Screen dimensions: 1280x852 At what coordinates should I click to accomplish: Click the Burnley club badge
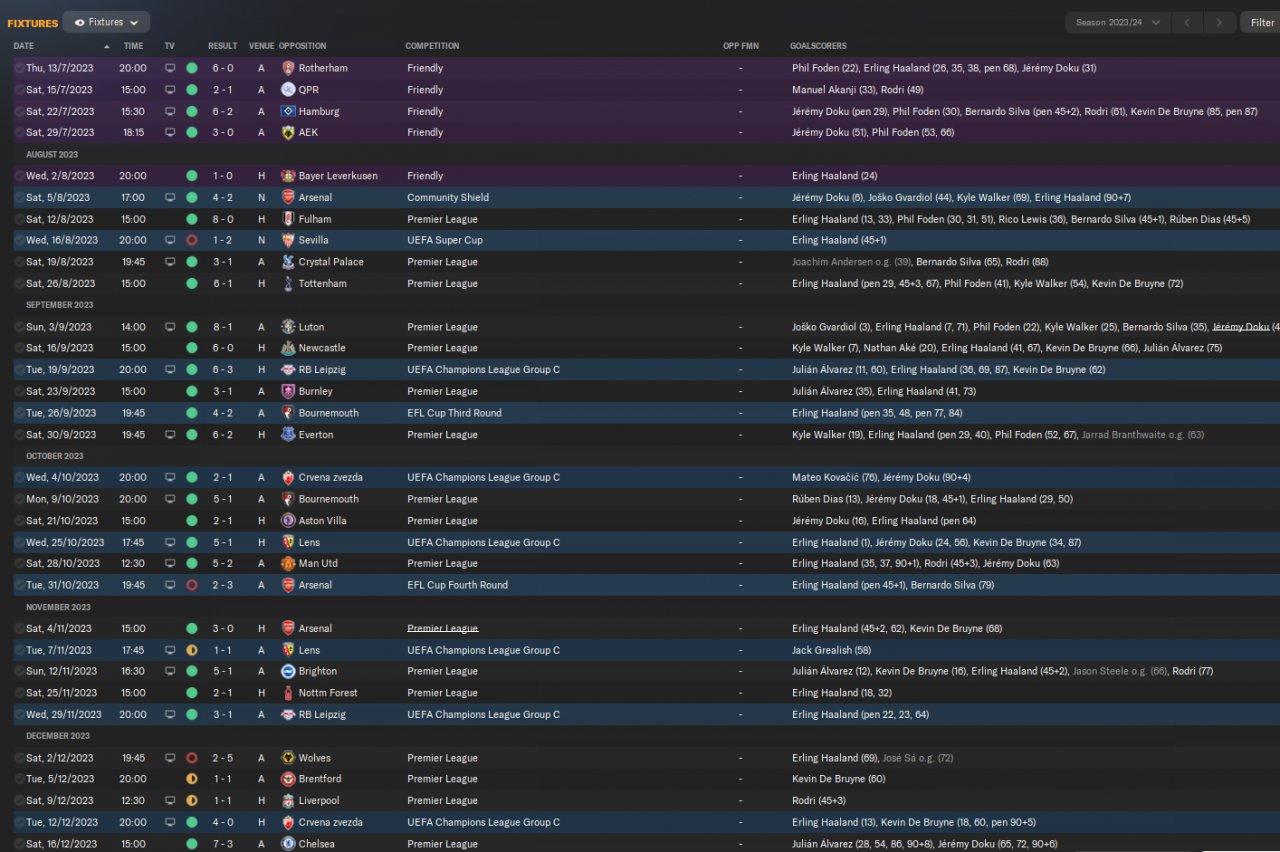tap(288, 391)
